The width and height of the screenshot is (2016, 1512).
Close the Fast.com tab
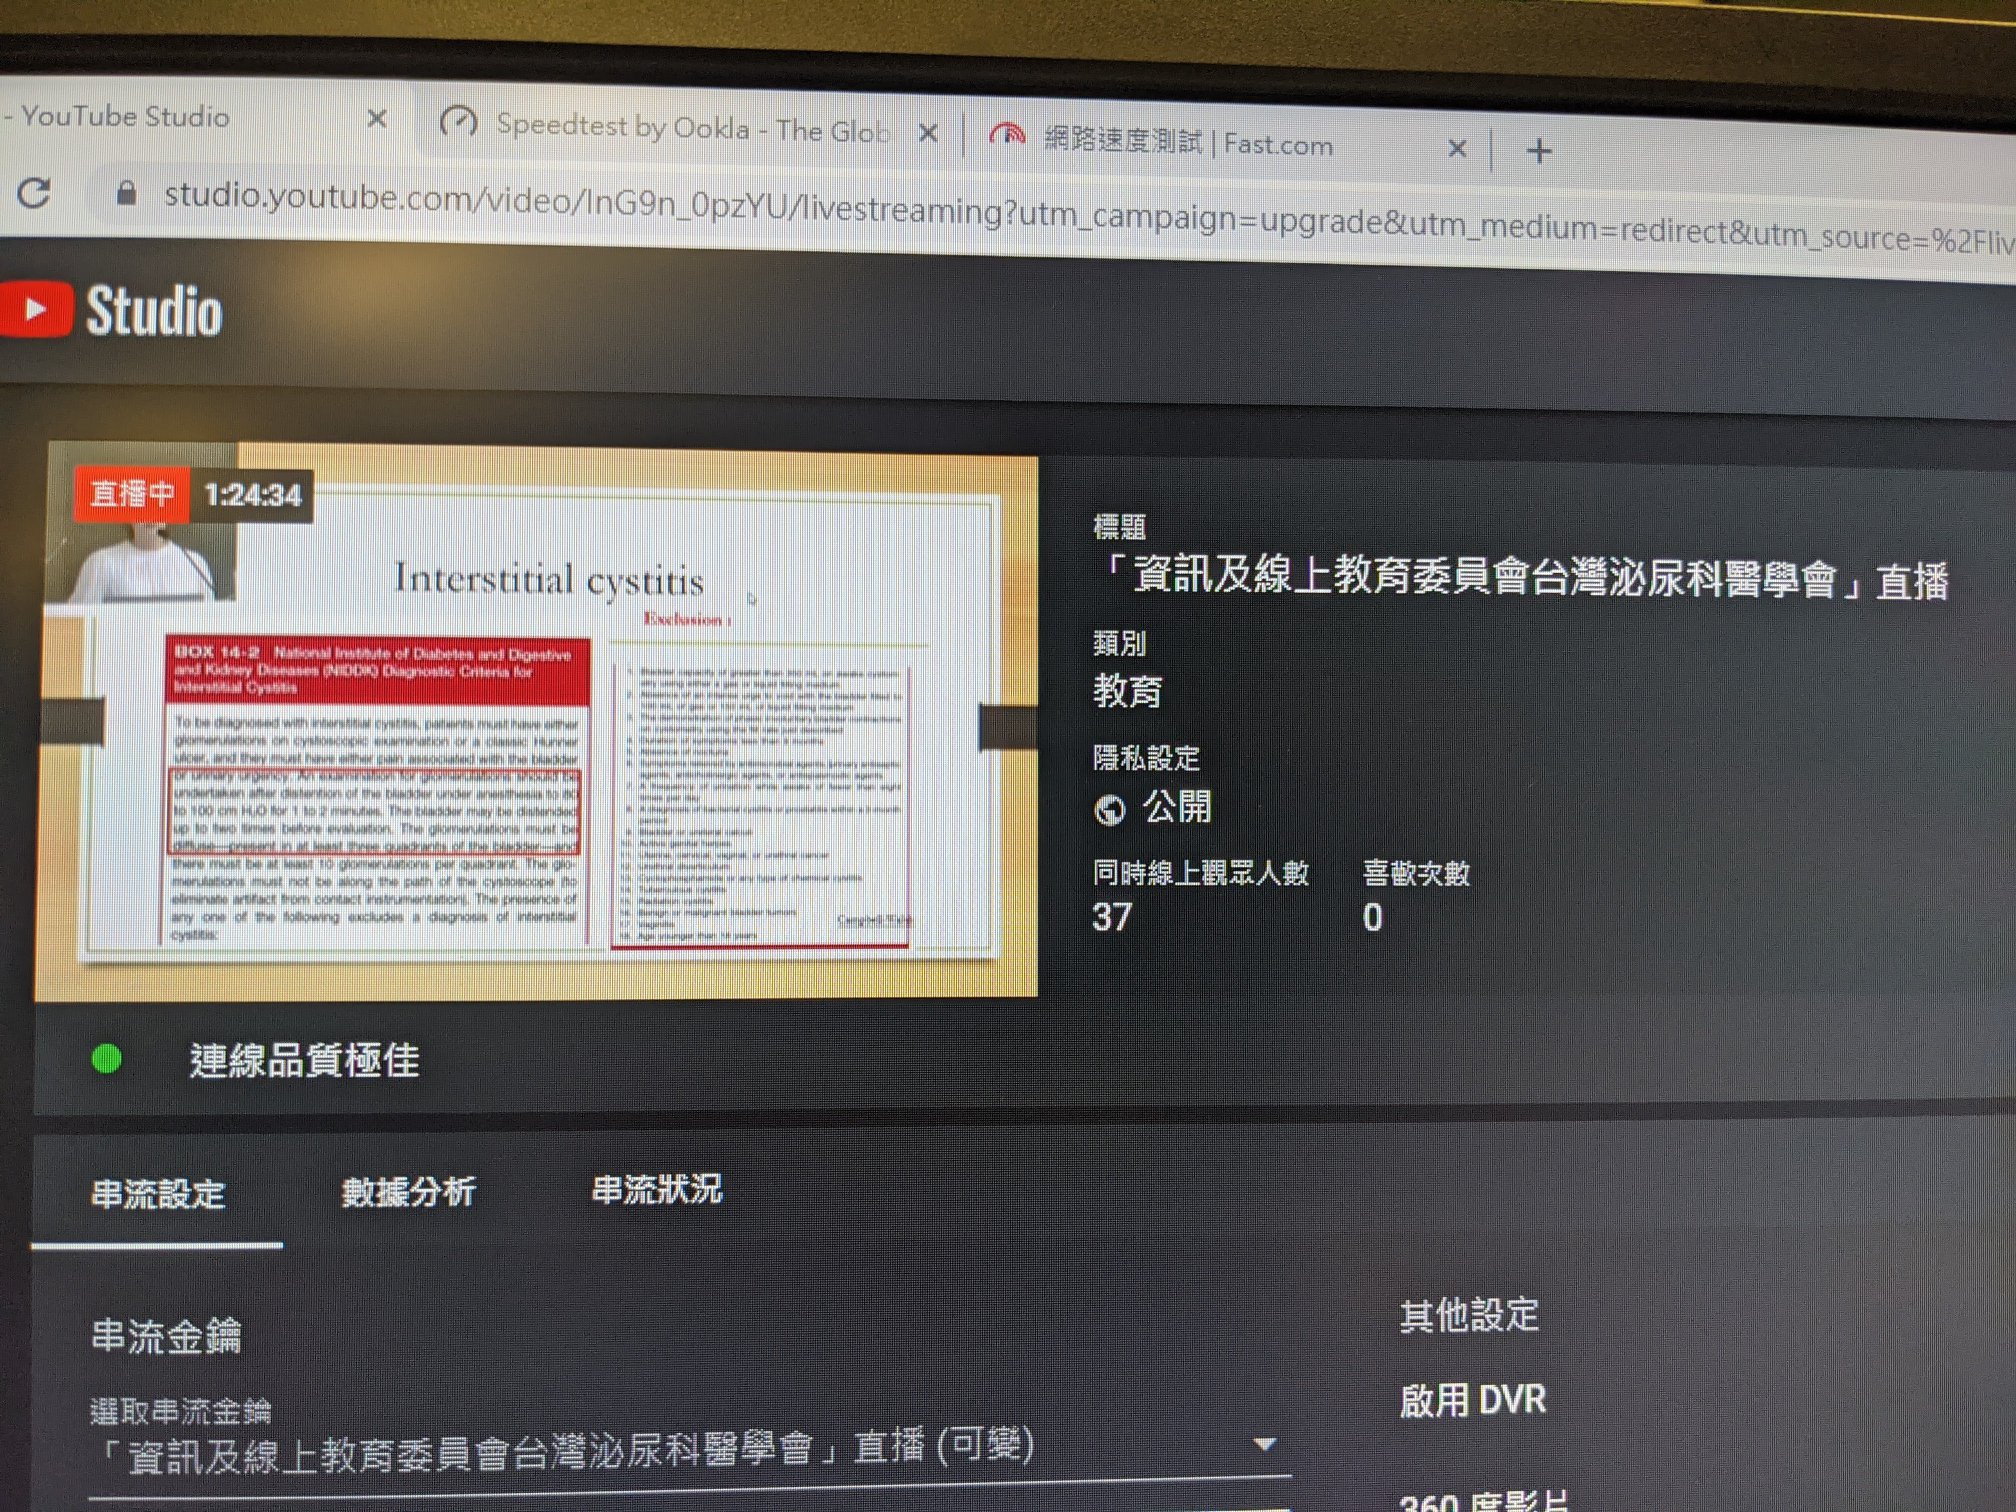(1457, 149)
